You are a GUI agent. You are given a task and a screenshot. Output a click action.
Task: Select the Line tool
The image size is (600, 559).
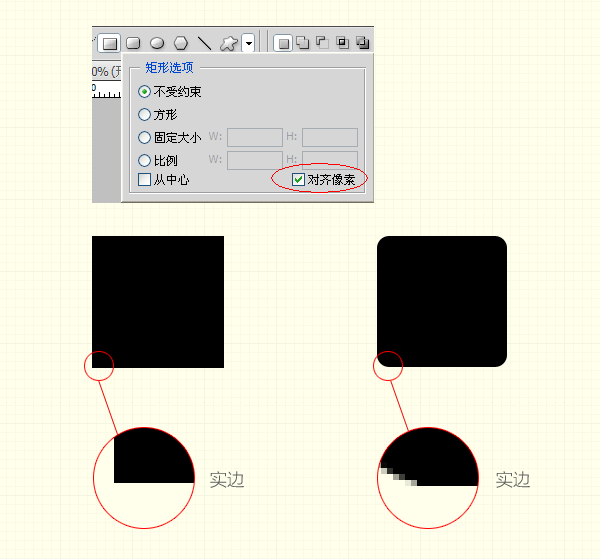[x=205, y=43]
